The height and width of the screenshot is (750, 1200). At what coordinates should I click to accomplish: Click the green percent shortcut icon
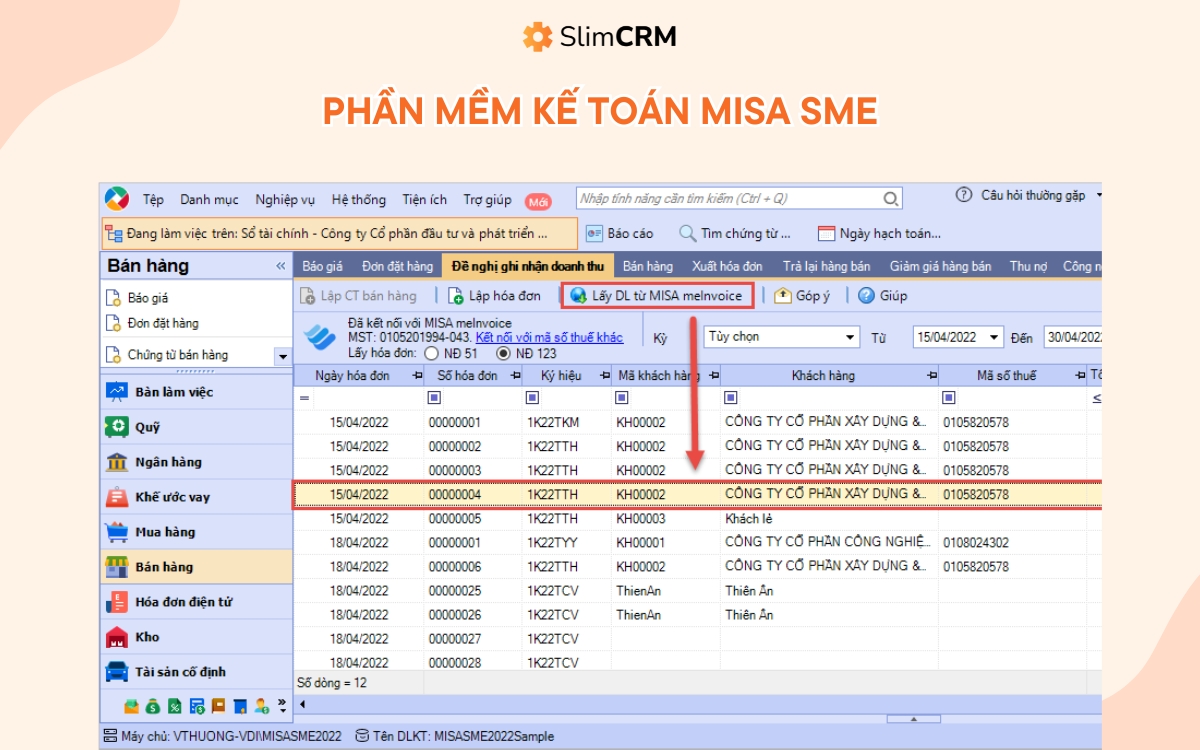point(175,706)
